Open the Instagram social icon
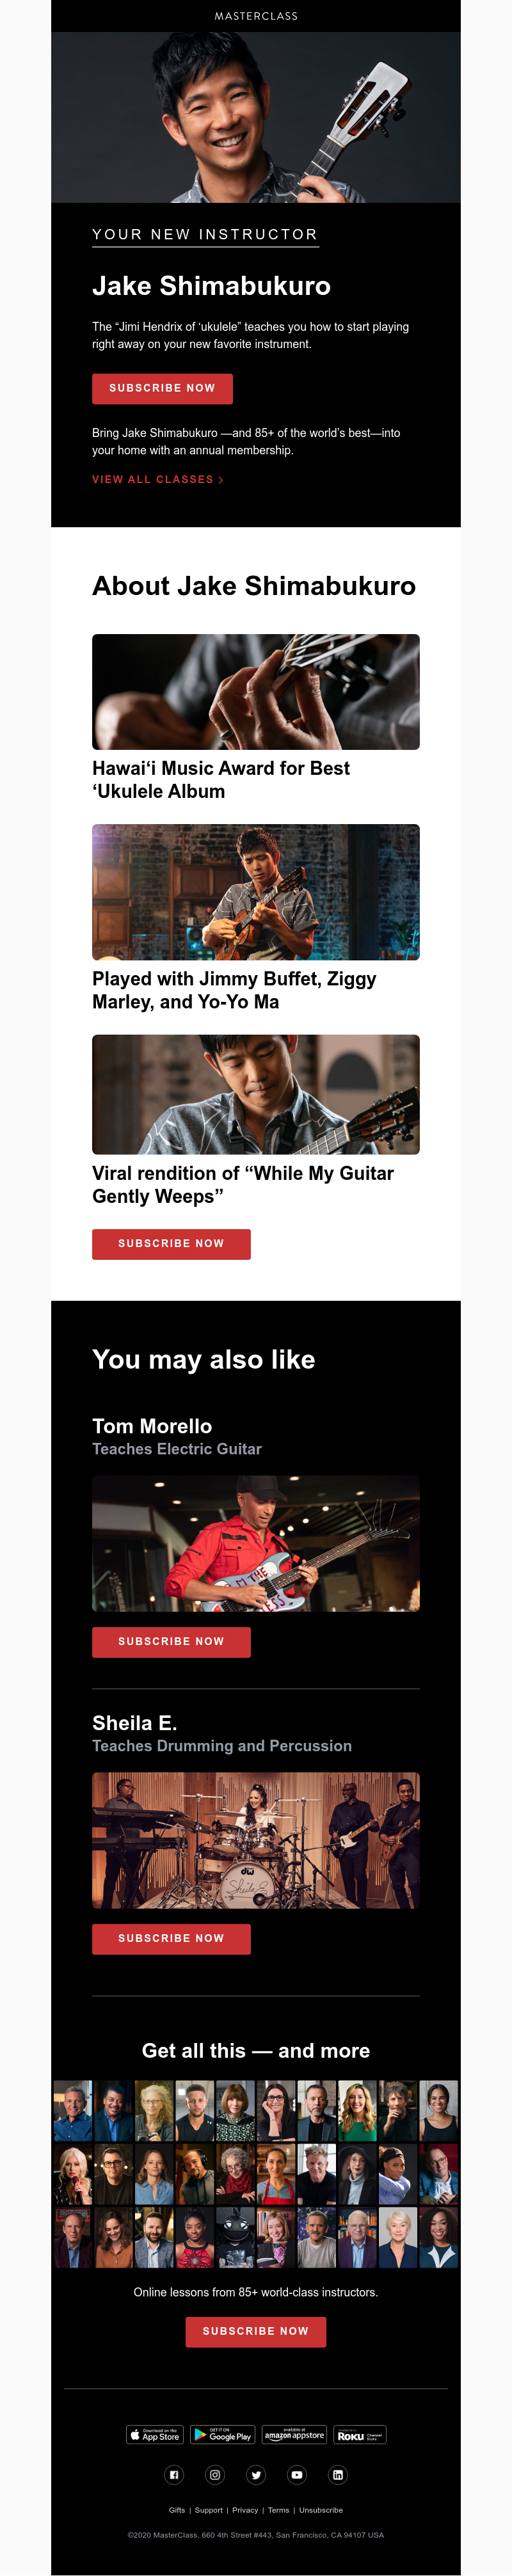 tap(214, 2475)
